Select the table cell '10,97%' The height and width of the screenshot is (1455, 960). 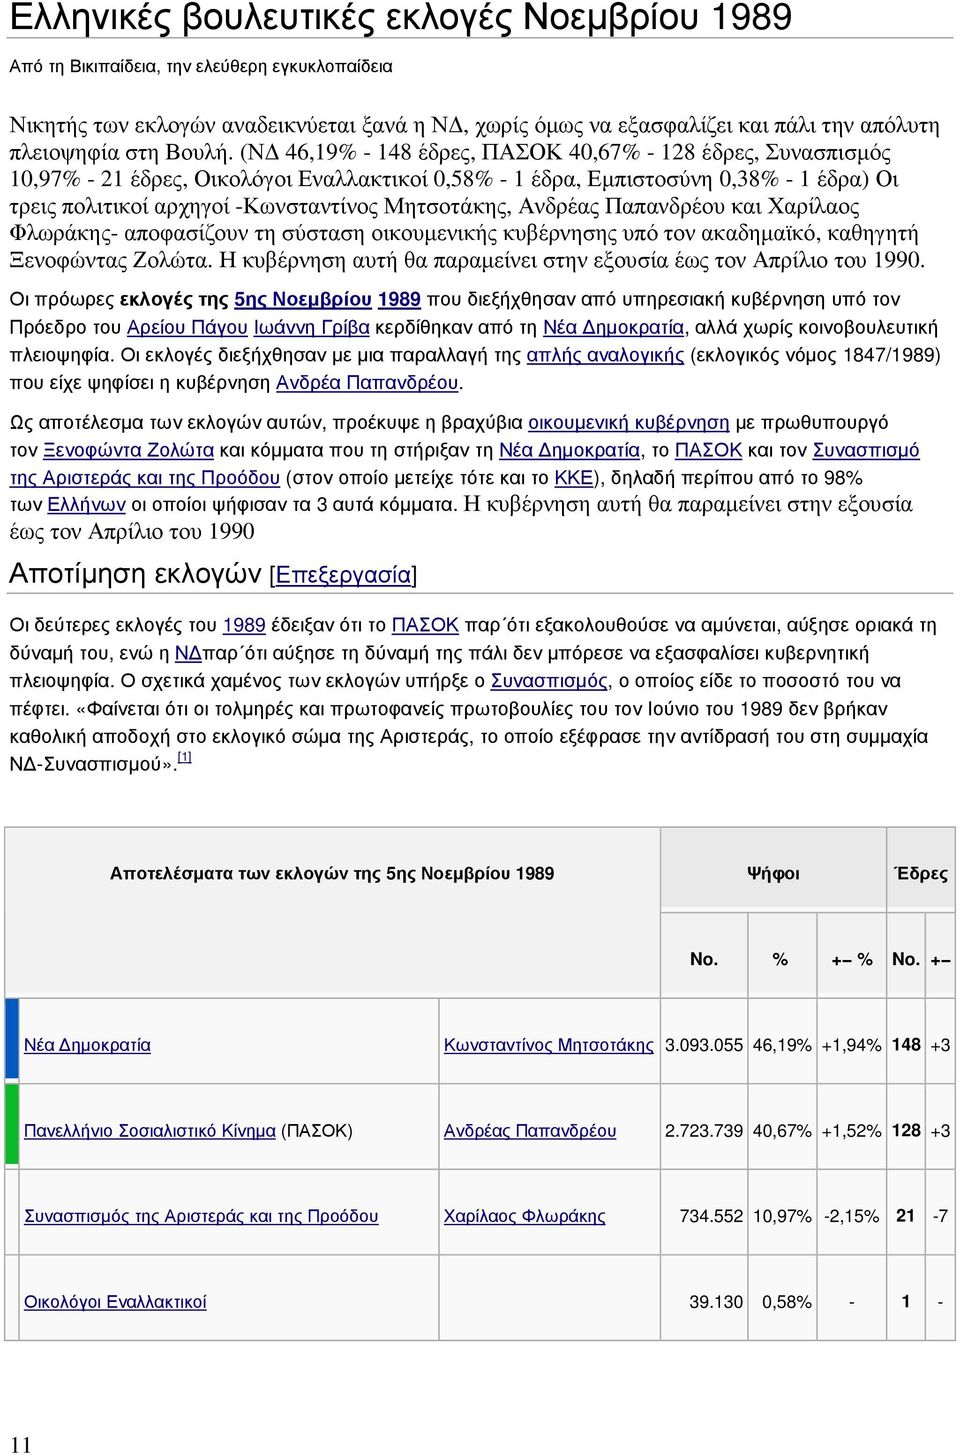click(x=782, y=1216)
